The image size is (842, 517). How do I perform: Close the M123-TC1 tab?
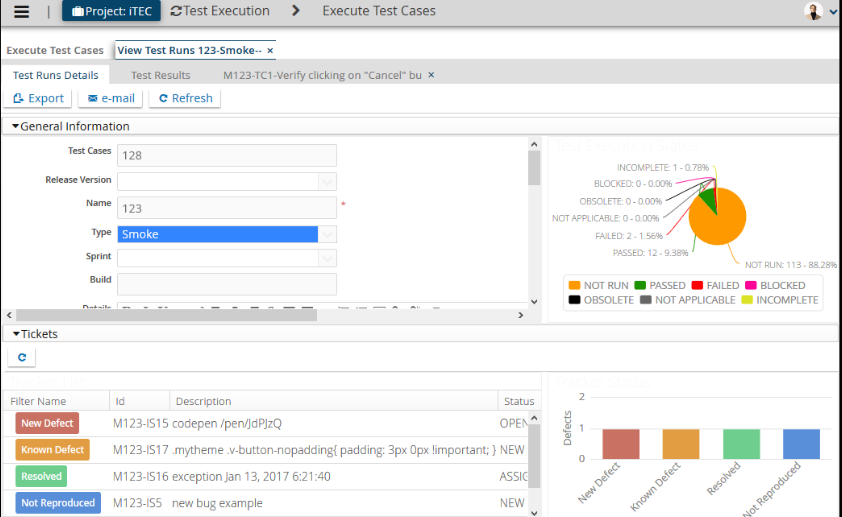point(431,75)
